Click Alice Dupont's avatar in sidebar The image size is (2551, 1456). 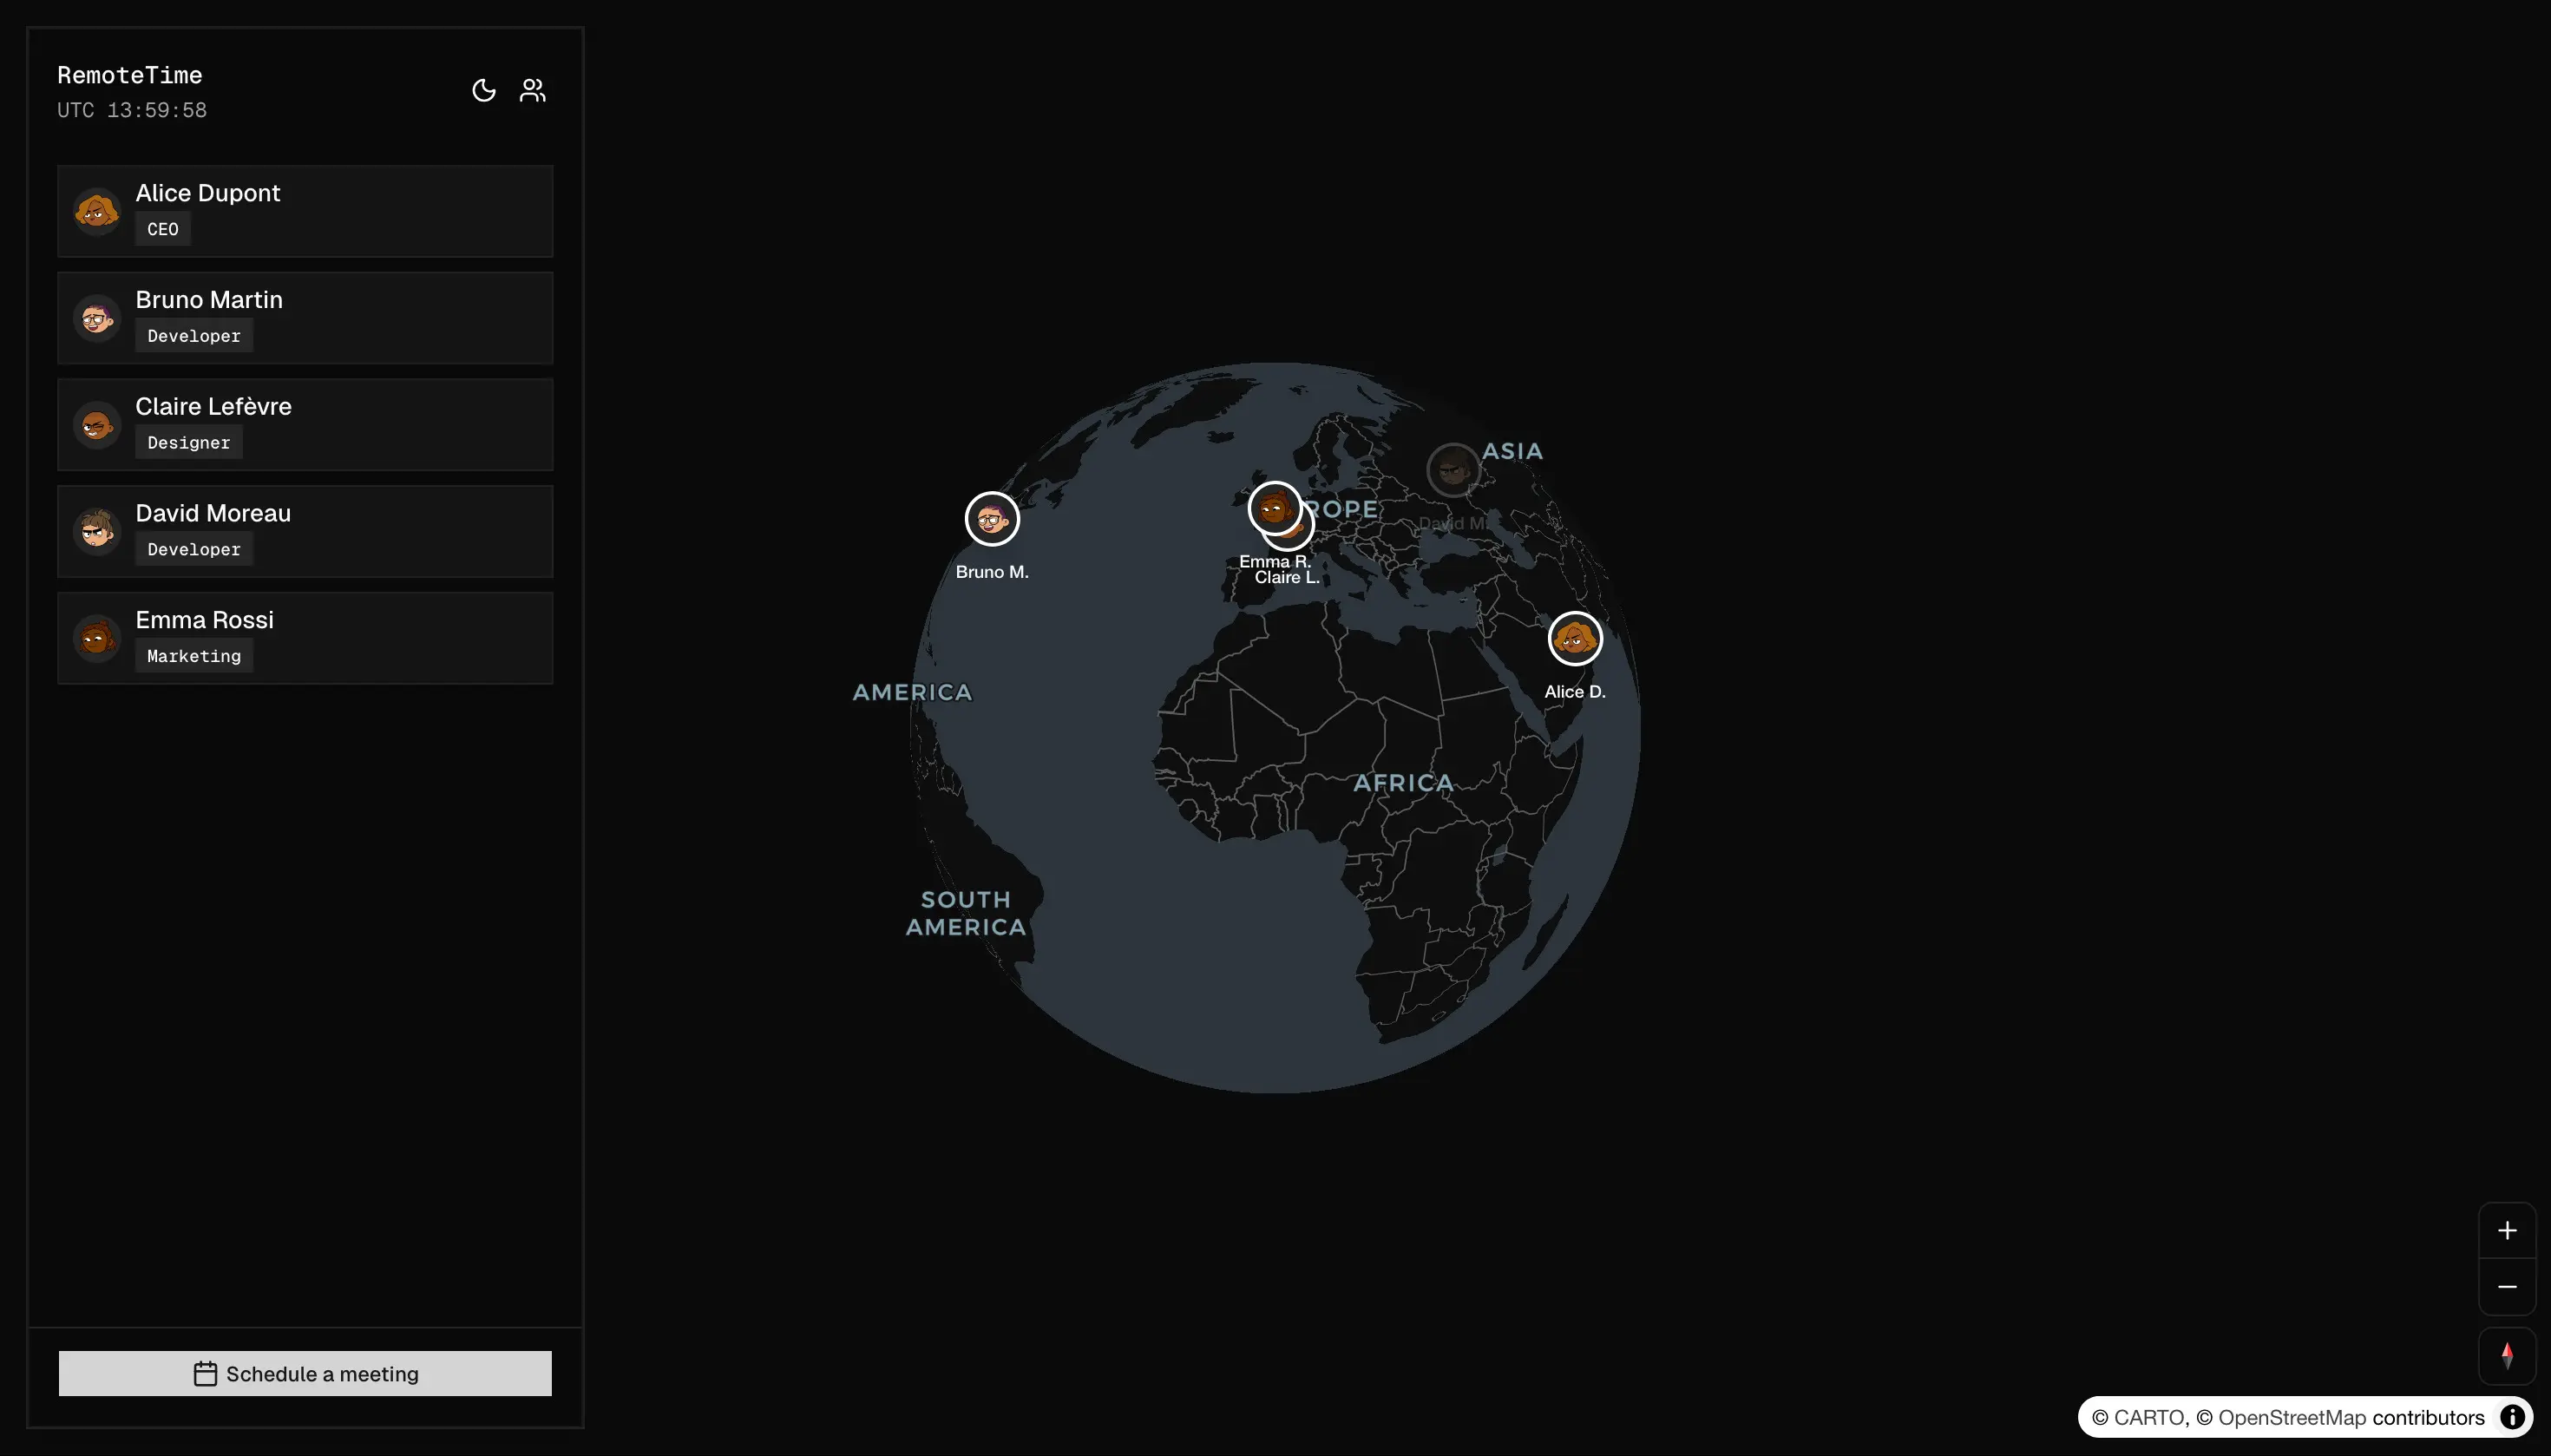click(x=97, y=211)
